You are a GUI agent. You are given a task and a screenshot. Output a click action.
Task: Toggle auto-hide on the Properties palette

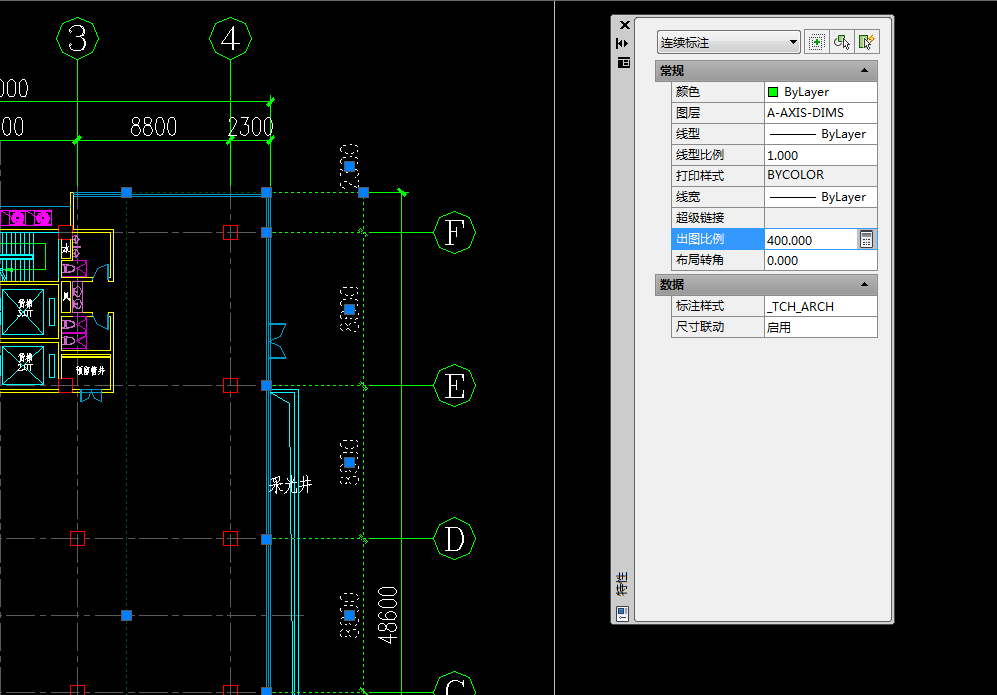(623, 44)
